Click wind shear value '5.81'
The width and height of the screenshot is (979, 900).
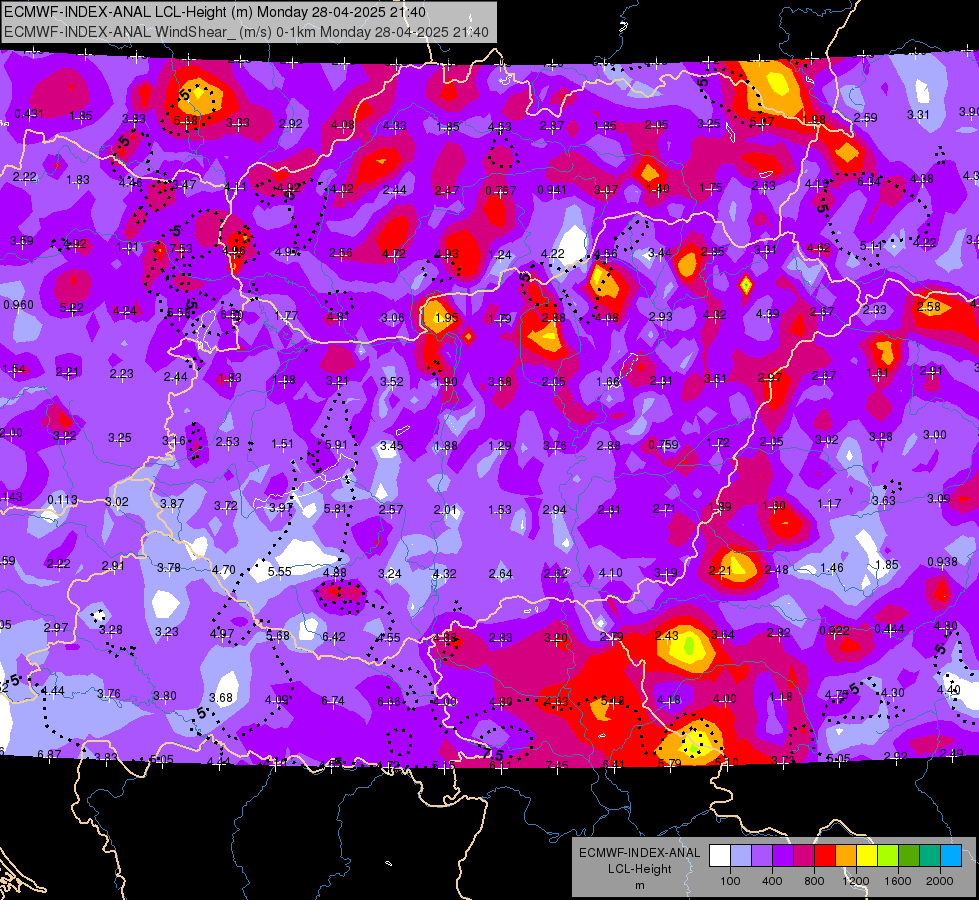coord(335,509)
